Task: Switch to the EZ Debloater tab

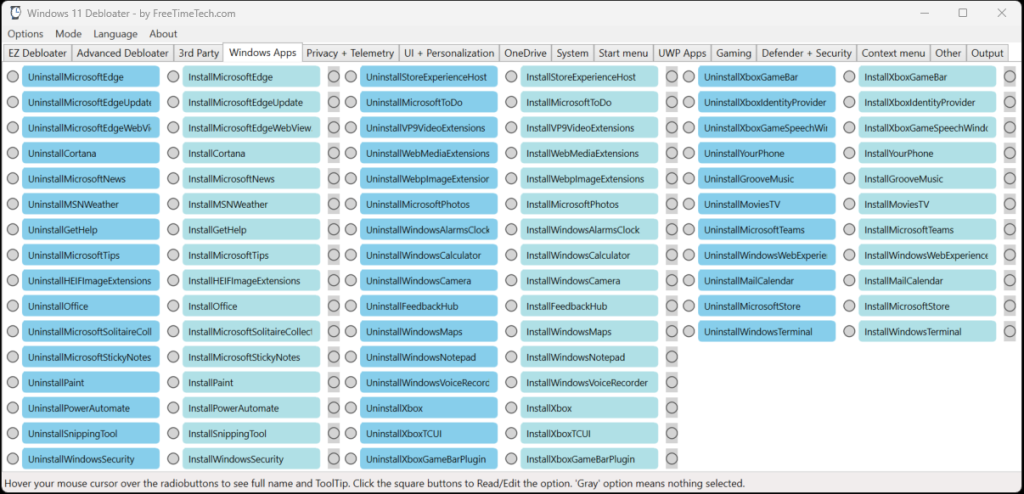Action: click(37, 53)
